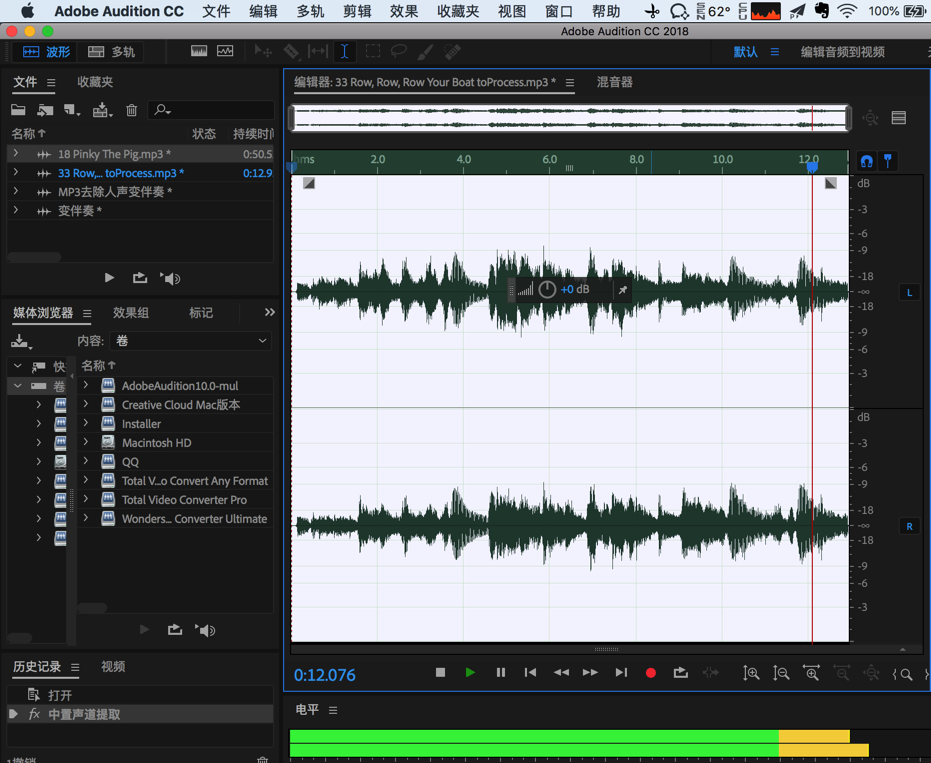This screenshot has width=931, height=763.
Task: Expand the 18 Pinky The Pig.mp3 file
Action: coord(16,154)
